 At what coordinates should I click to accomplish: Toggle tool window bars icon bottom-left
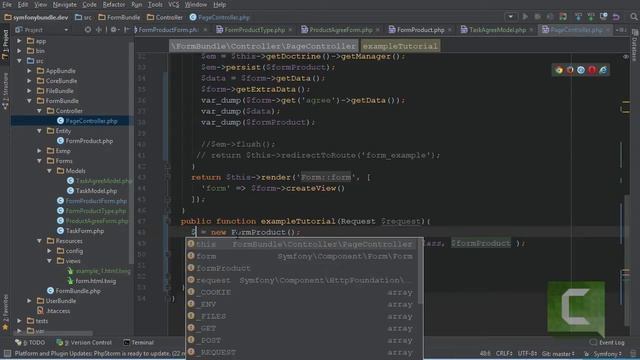click(x=7, y=353)
